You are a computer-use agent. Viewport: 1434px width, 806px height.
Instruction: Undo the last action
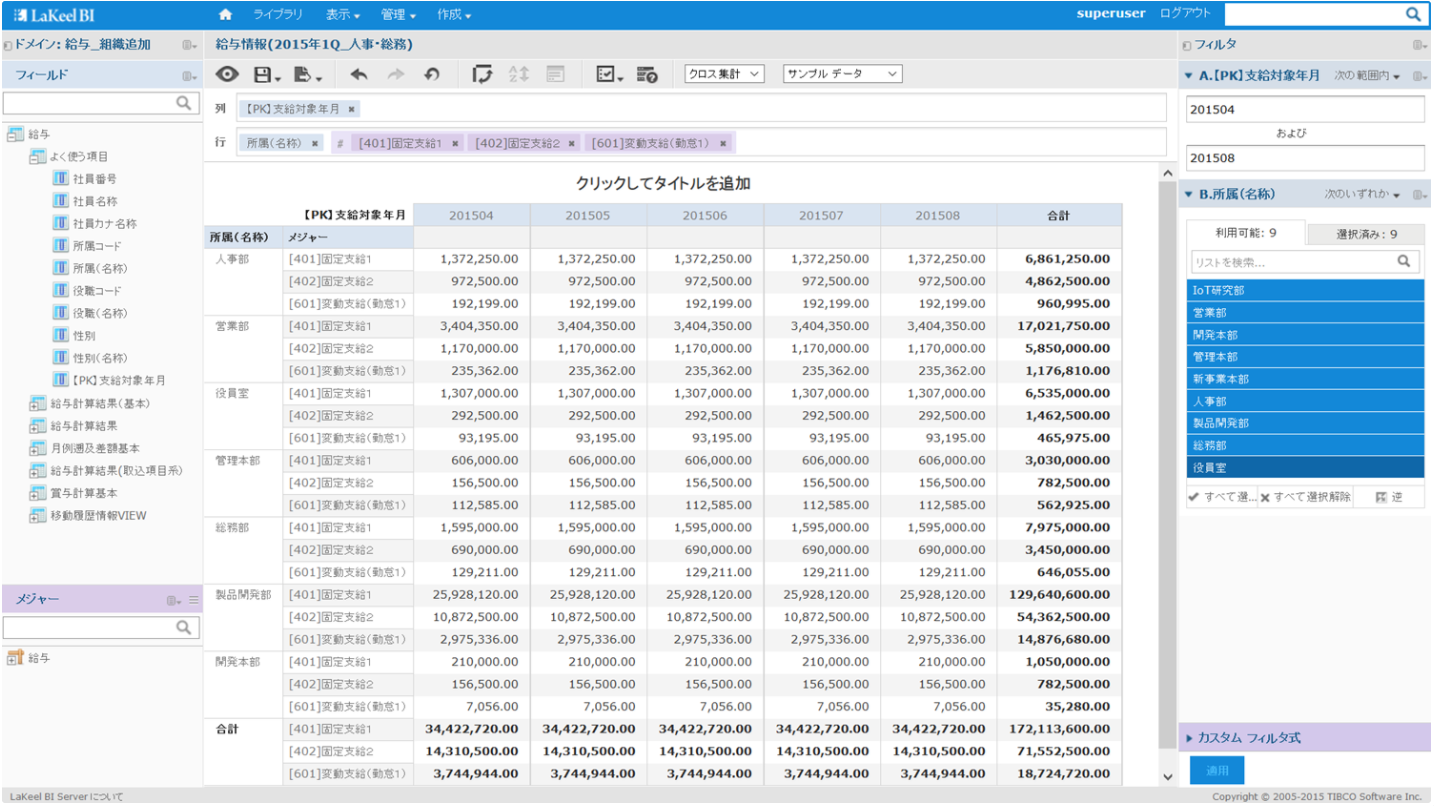tap(359, 74)
